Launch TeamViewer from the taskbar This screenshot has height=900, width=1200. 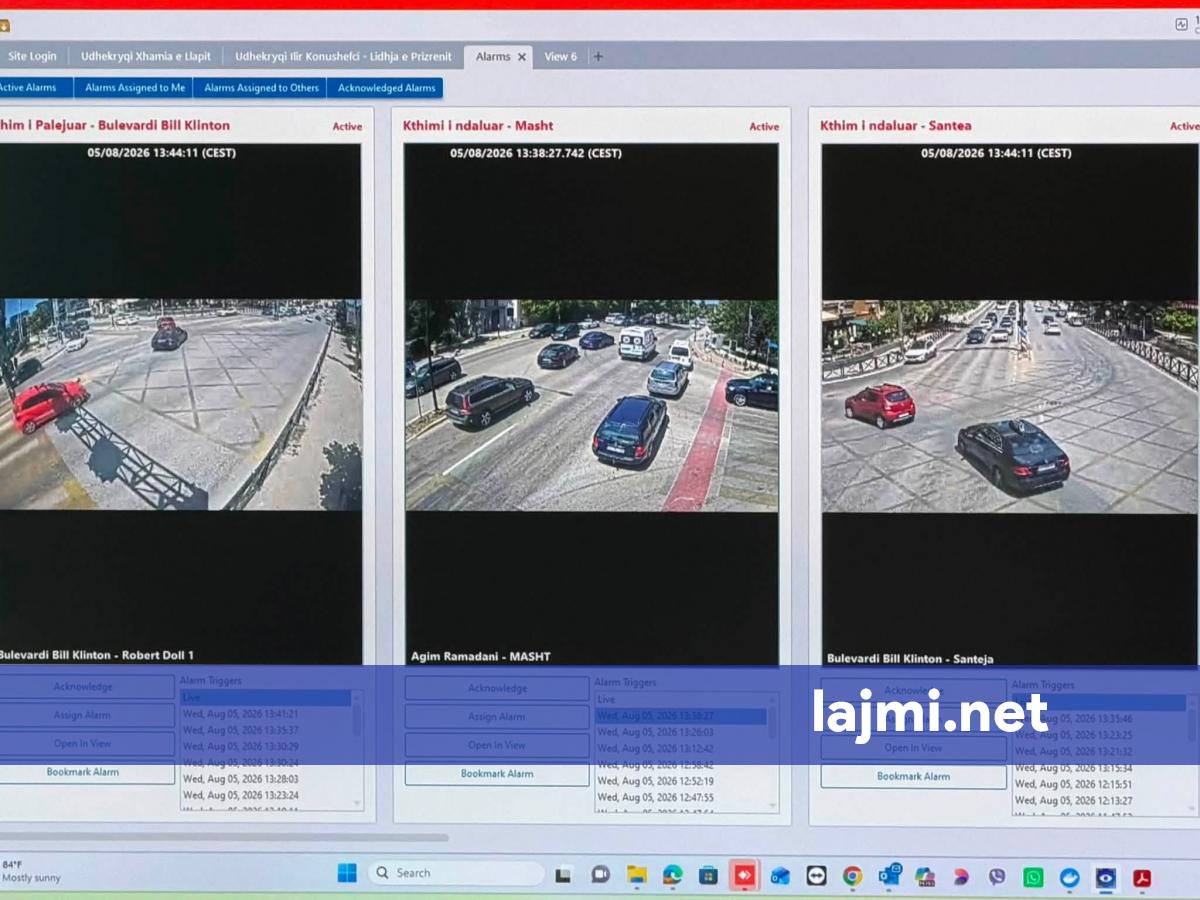(x=816, y=876)
